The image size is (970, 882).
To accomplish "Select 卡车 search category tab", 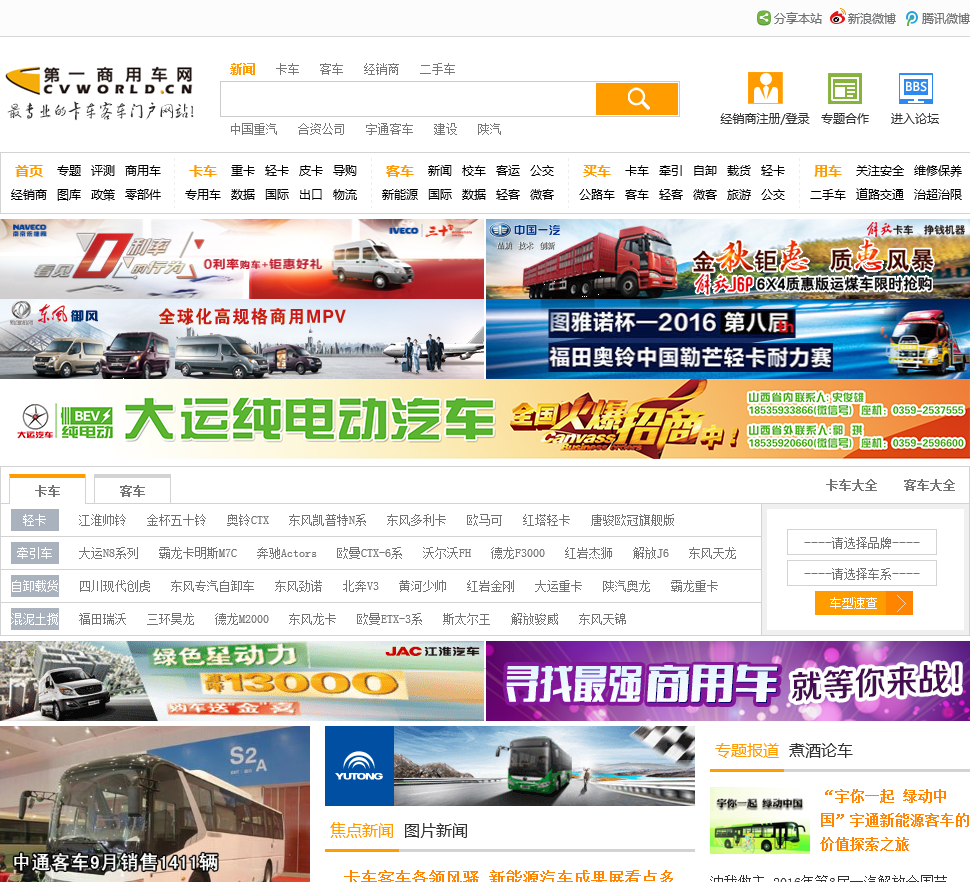I will (287, 69).
